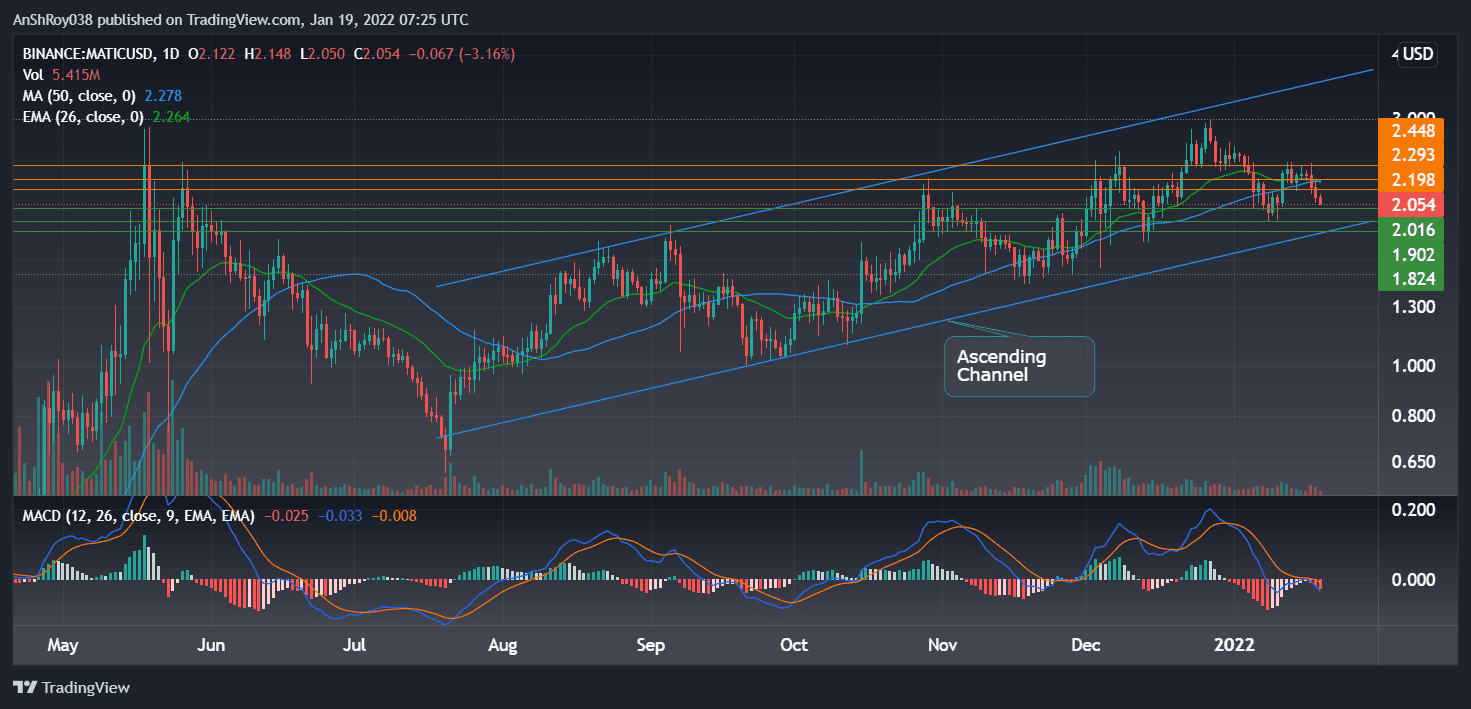Select the Ascending Channel annotation box

click(1018, 366)
